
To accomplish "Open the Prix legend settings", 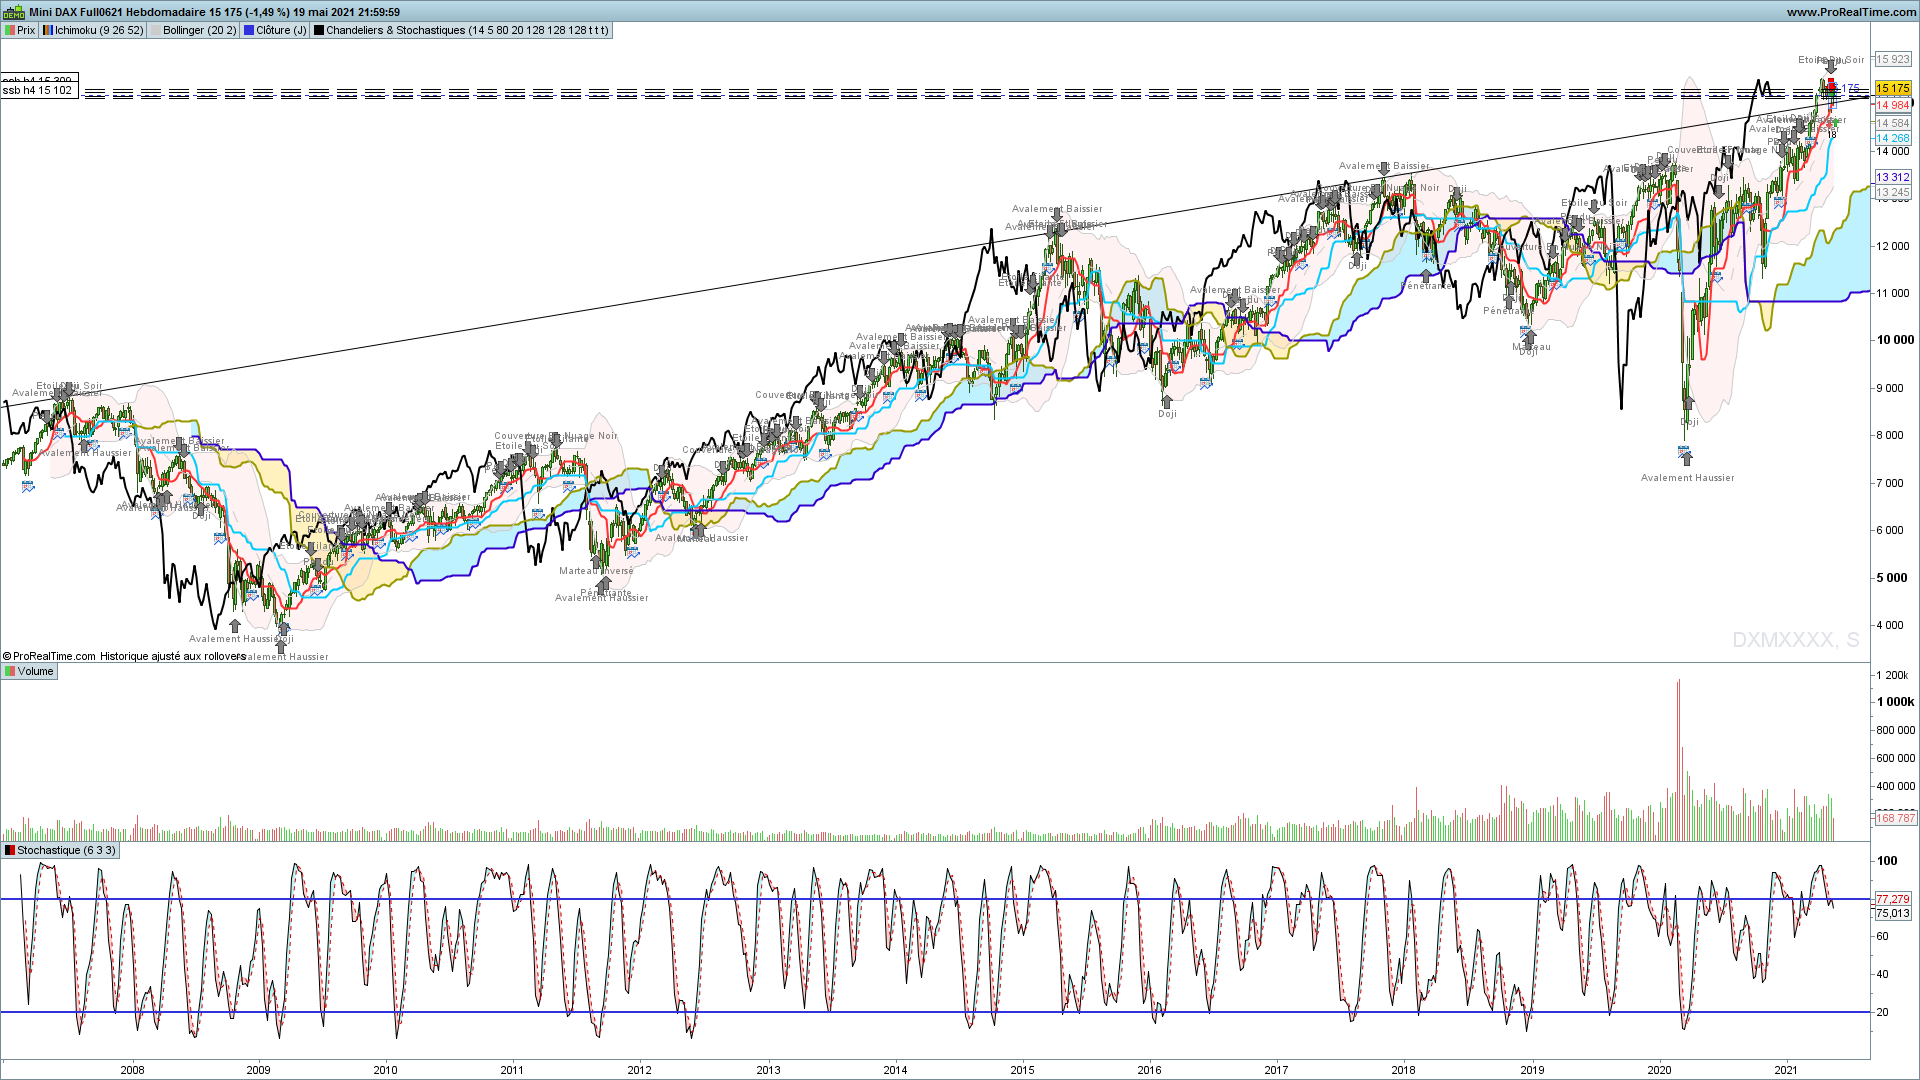I will 20,30.
